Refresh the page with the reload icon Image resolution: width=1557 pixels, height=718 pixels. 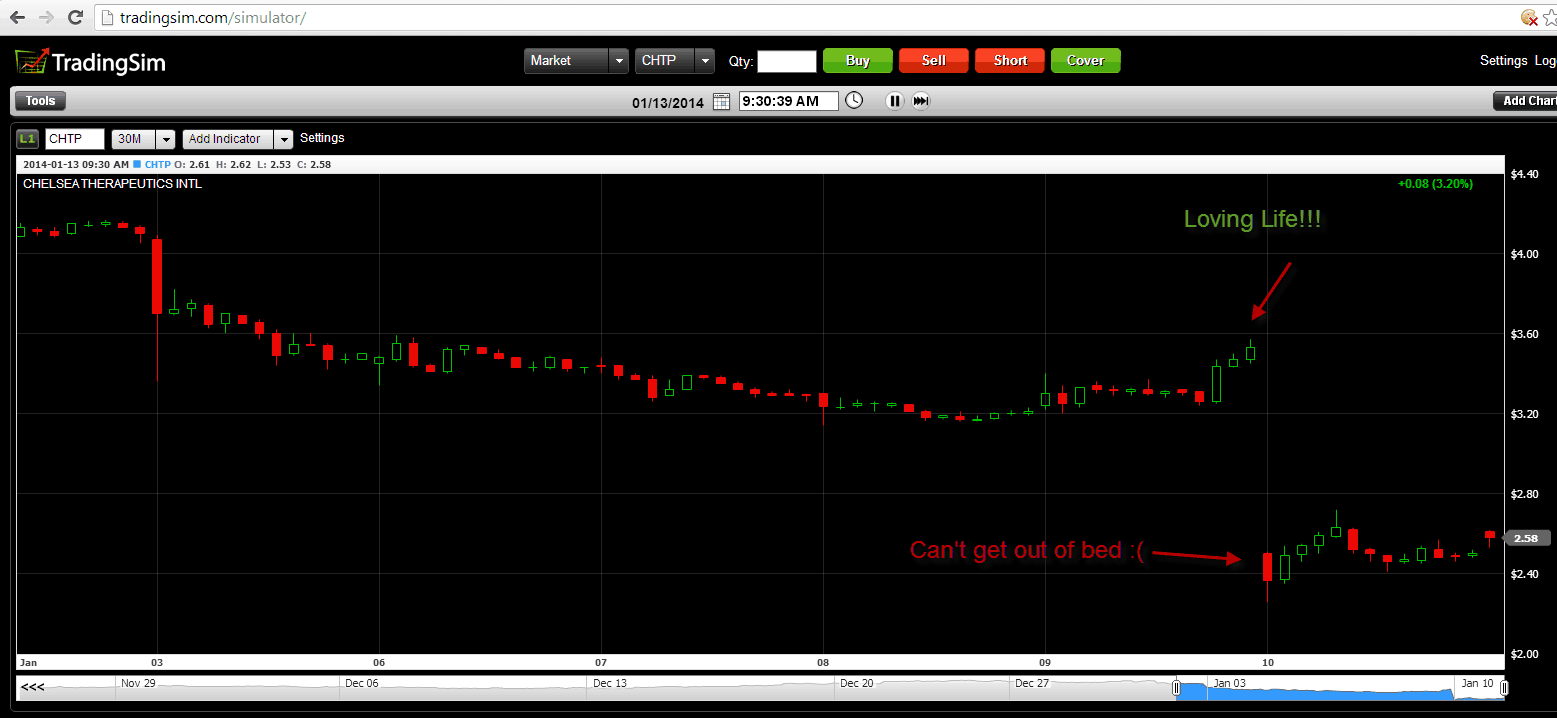[x=75, y=16]
